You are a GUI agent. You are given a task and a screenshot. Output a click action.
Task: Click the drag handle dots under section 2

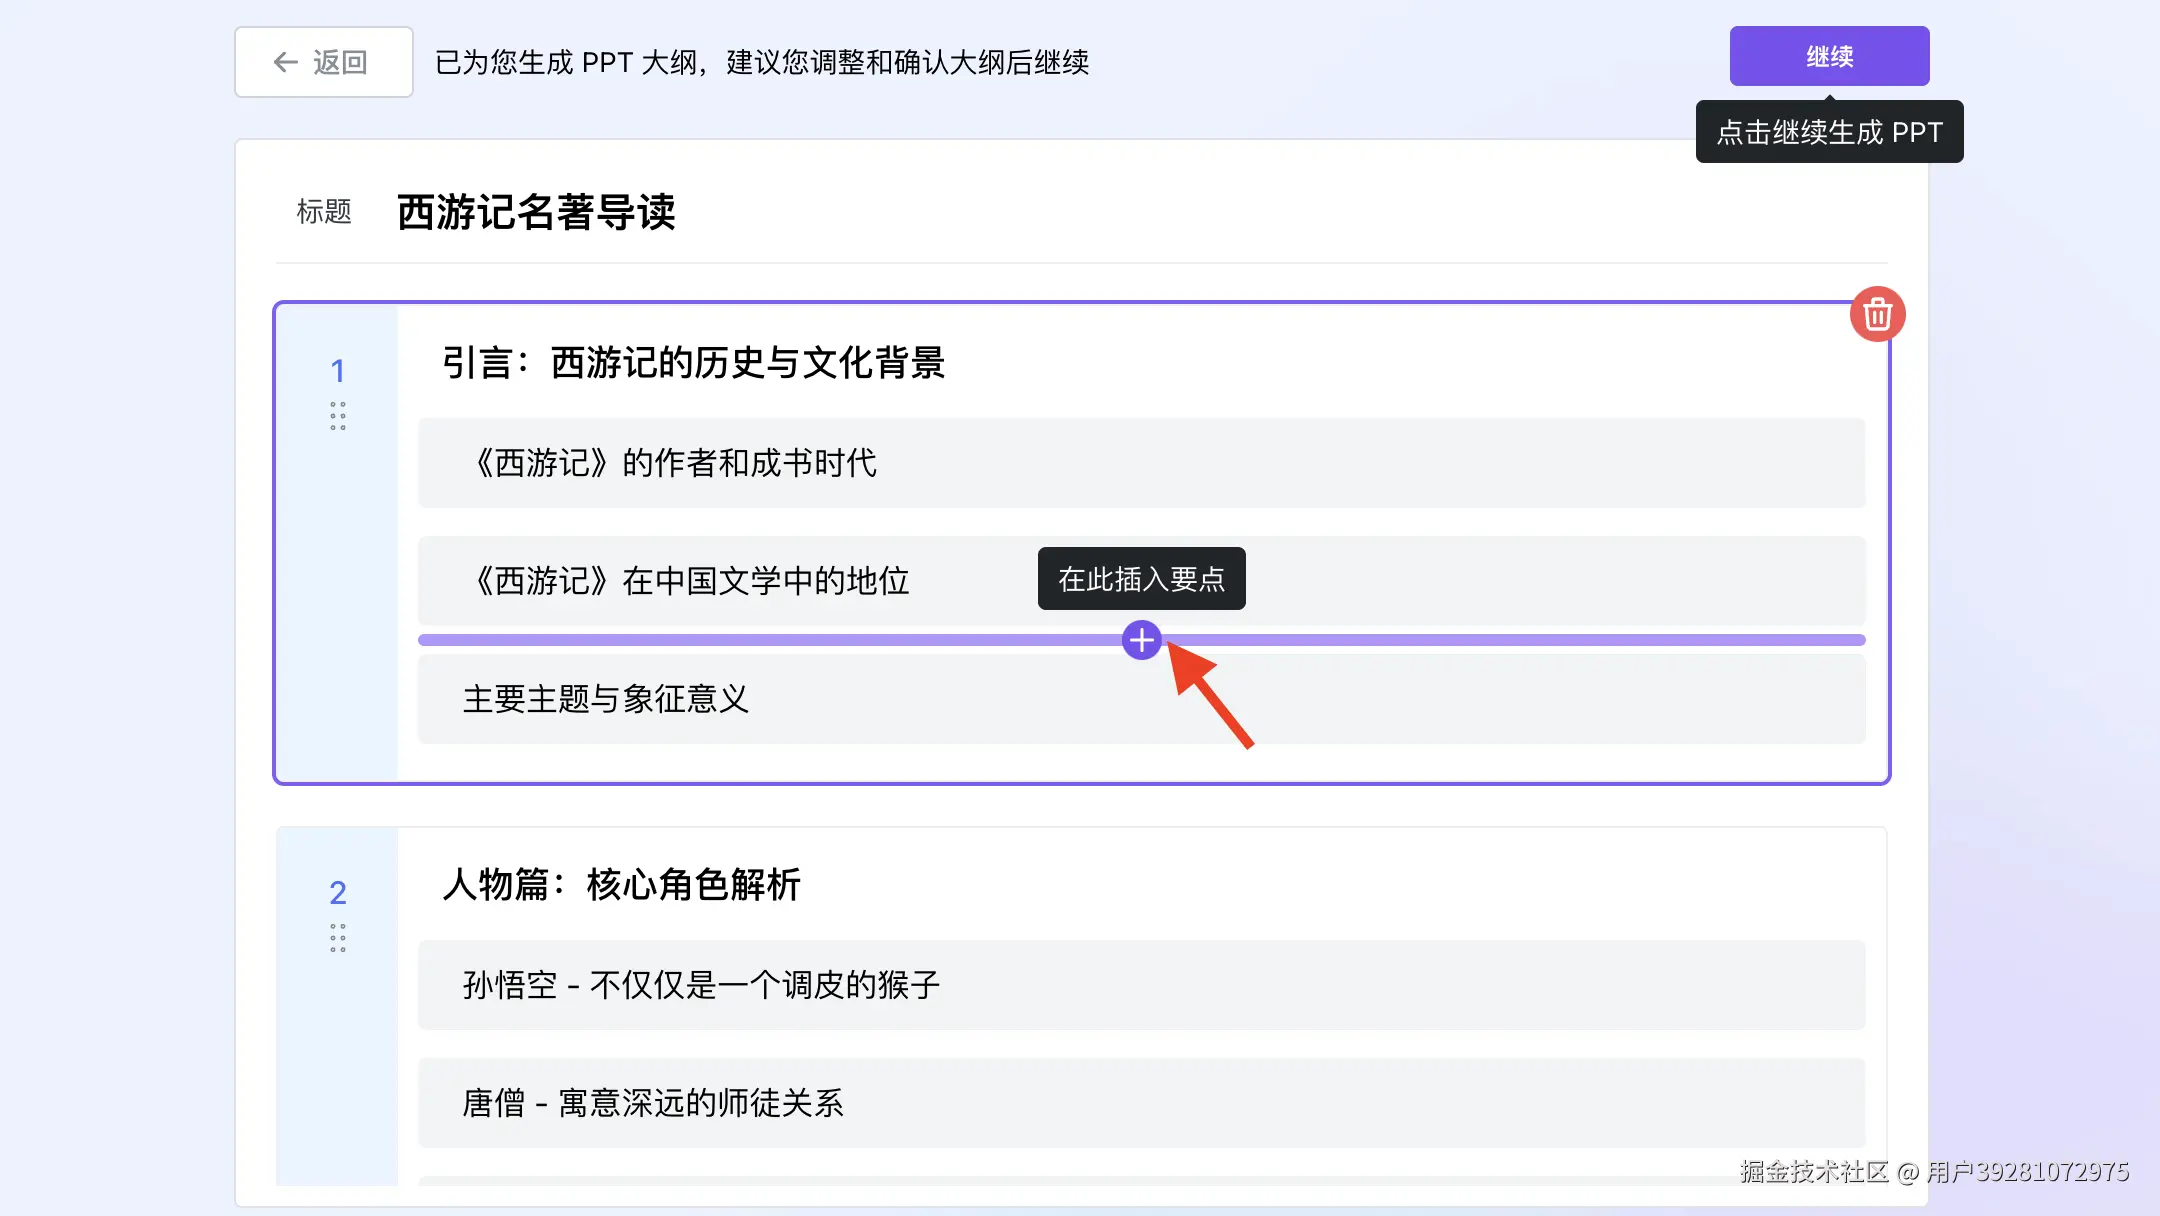(x=338, y=938)
